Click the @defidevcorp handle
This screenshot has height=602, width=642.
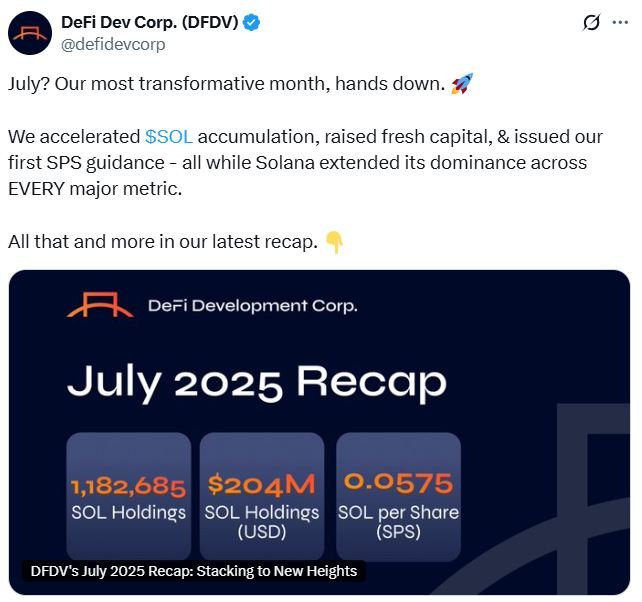(x=113, y=45)
